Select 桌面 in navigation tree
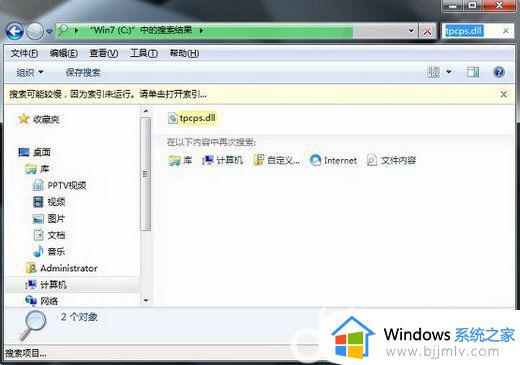Image resolution: width=520 pixels, height=365 pixels. pyautogui.click(x=42, y=152)
